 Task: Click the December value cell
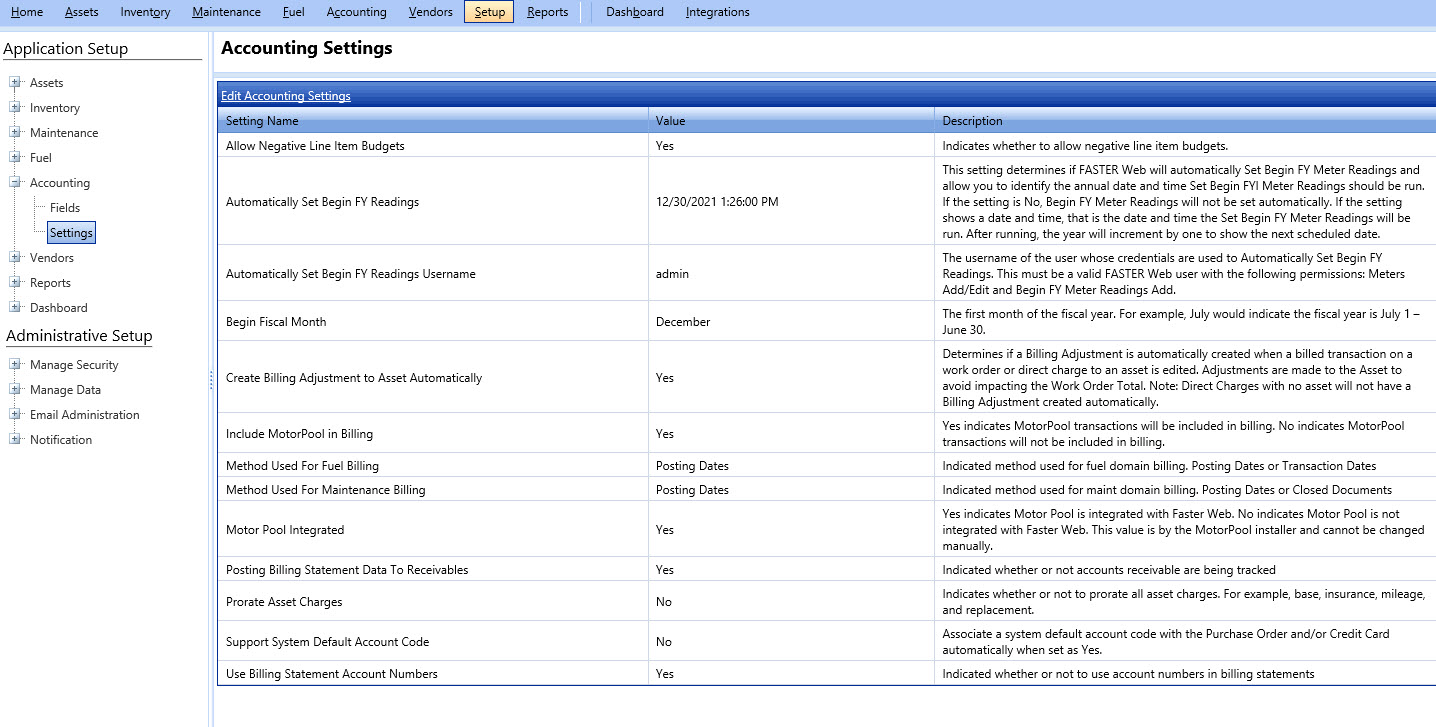point(791,321)
